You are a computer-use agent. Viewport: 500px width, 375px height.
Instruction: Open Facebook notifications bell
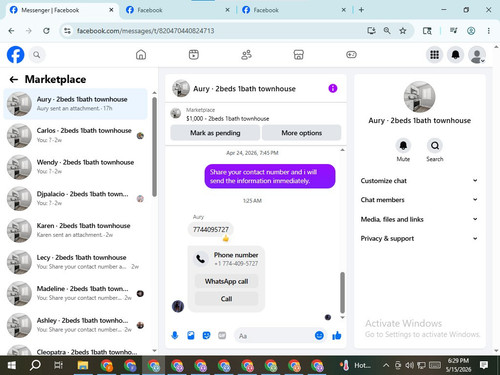point(455,55)
